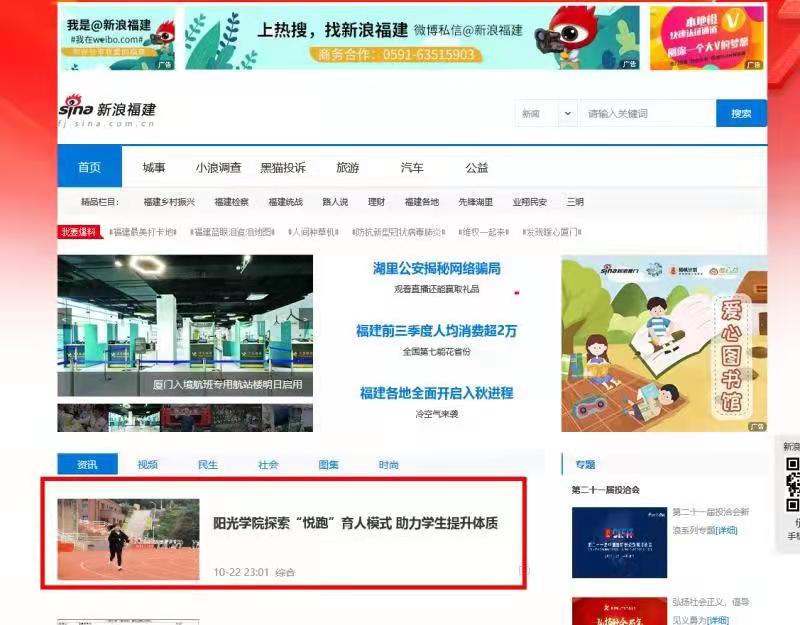Viewport: 800px width, 625px height.
Task: Open the 小浪调查 navigation item
Action: [218, 168]
